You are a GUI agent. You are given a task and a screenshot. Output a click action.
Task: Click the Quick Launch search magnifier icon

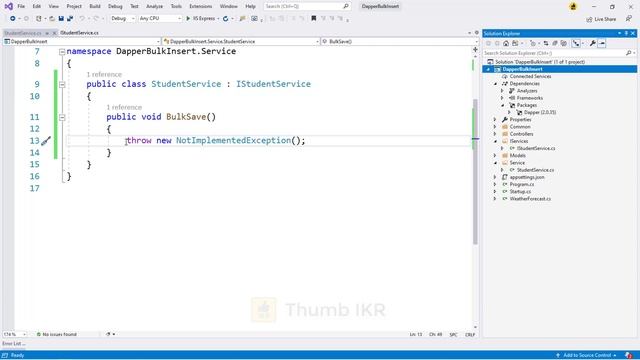(346, 6)
